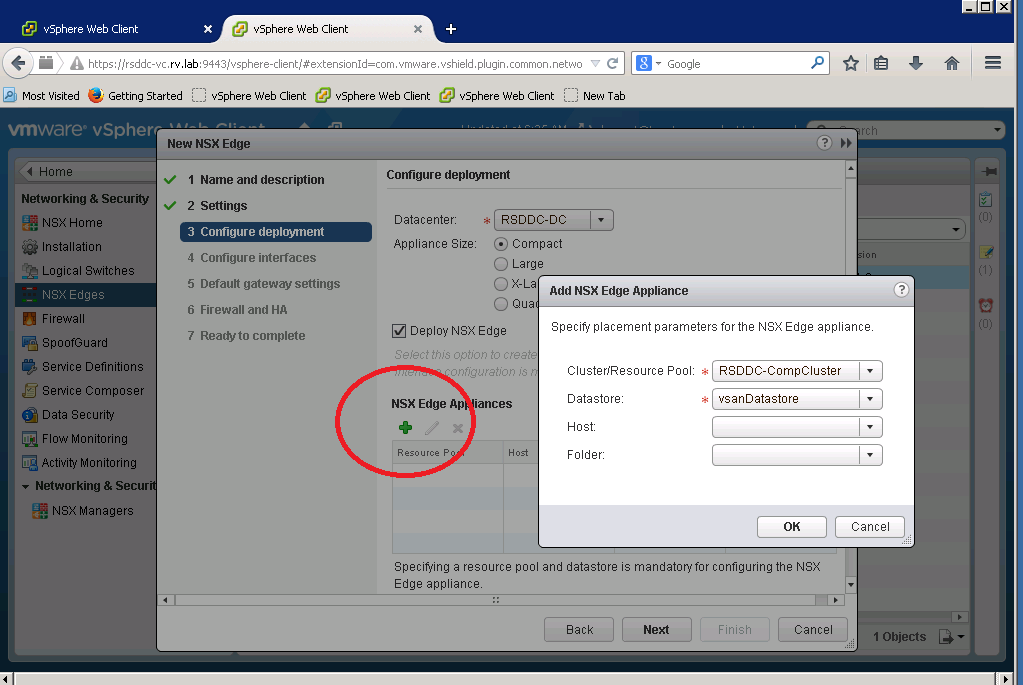Open the Firefox bookmark star icon
Screen dimensions: 1023x685
pos(851,63)
